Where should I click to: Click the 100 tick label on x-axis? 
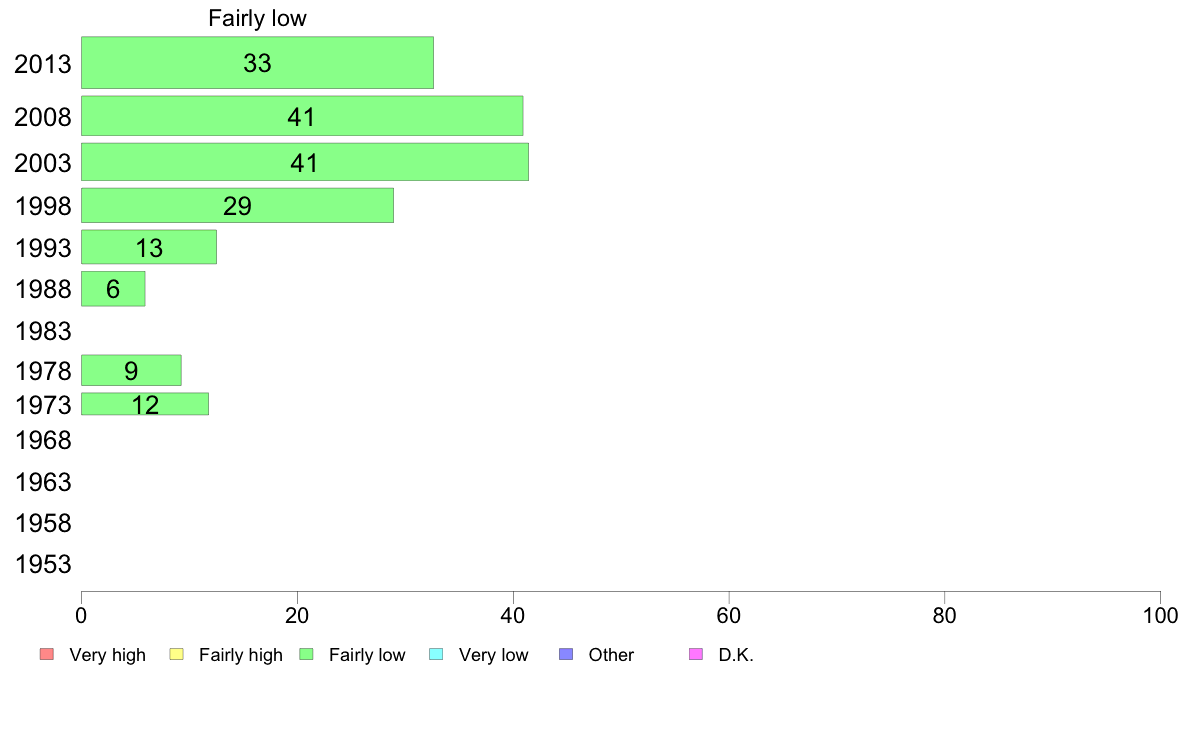(1160, 615)
